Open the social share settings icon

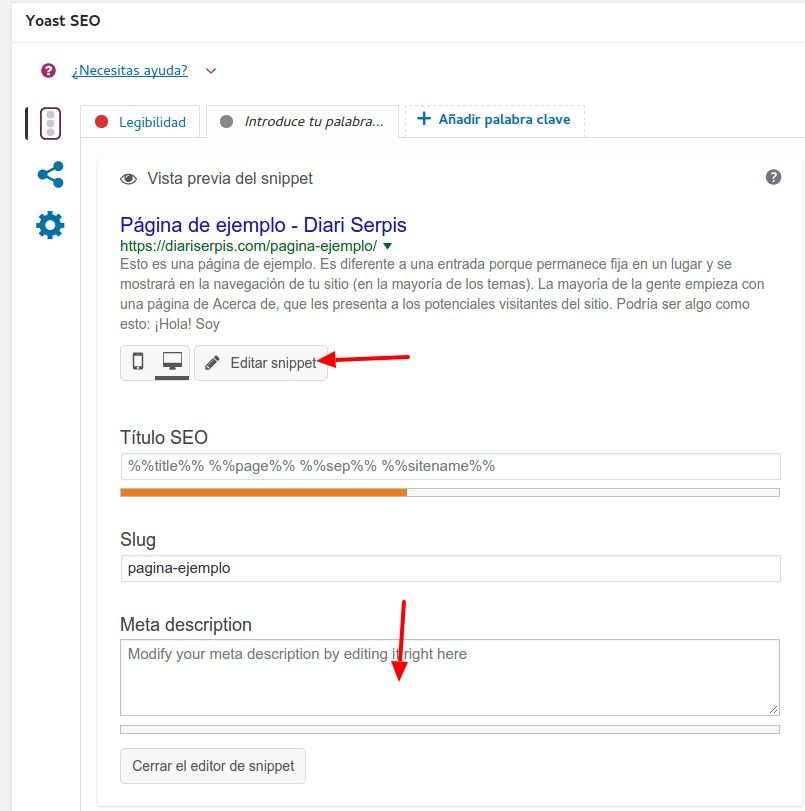(51, 174)
